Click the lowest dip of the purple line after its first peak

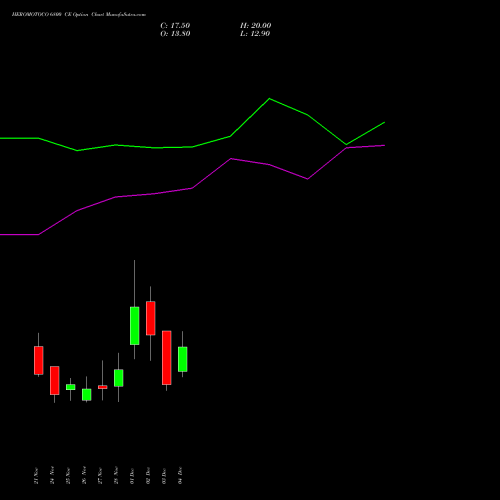[307, 179]
